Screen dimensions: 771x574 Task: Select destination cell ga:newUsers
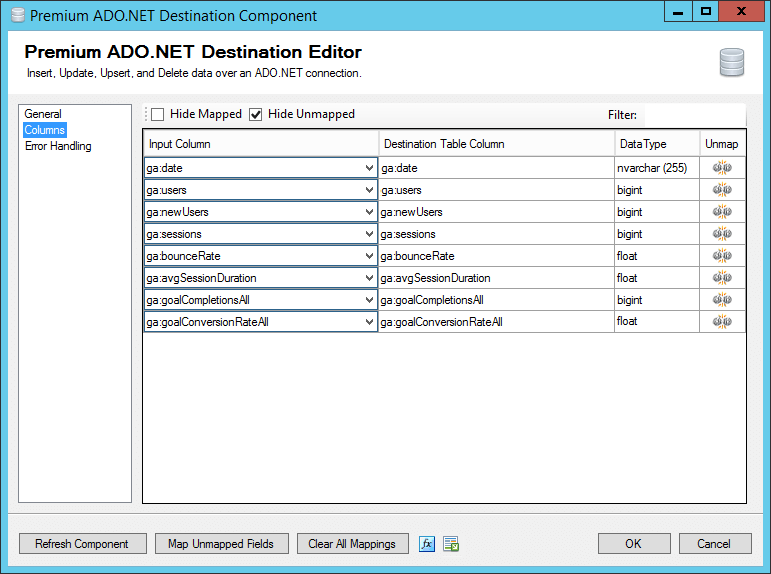[x=496, y=212]
